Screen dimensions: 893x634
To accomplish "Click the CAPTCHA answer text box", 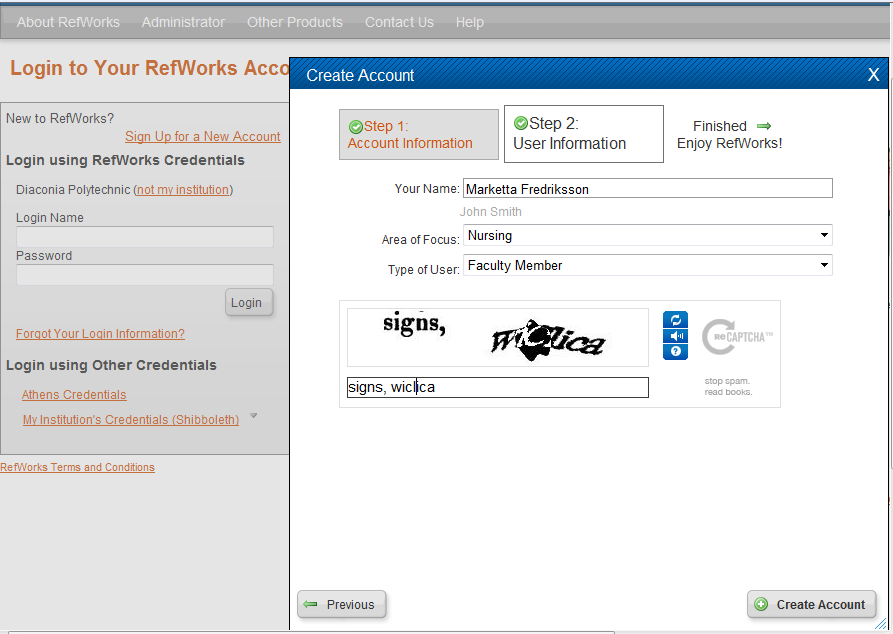I will [498, 387].
